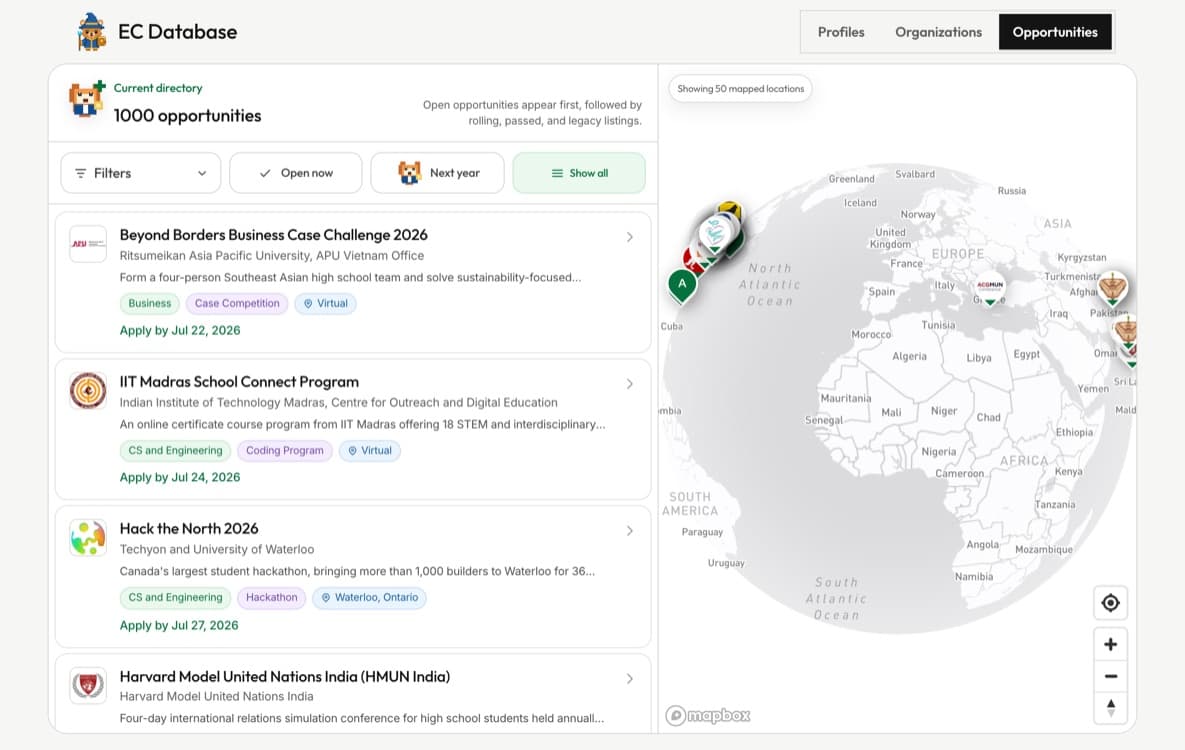
Task: Click Nigeria label on the globe map
Action: coord(939,451)
